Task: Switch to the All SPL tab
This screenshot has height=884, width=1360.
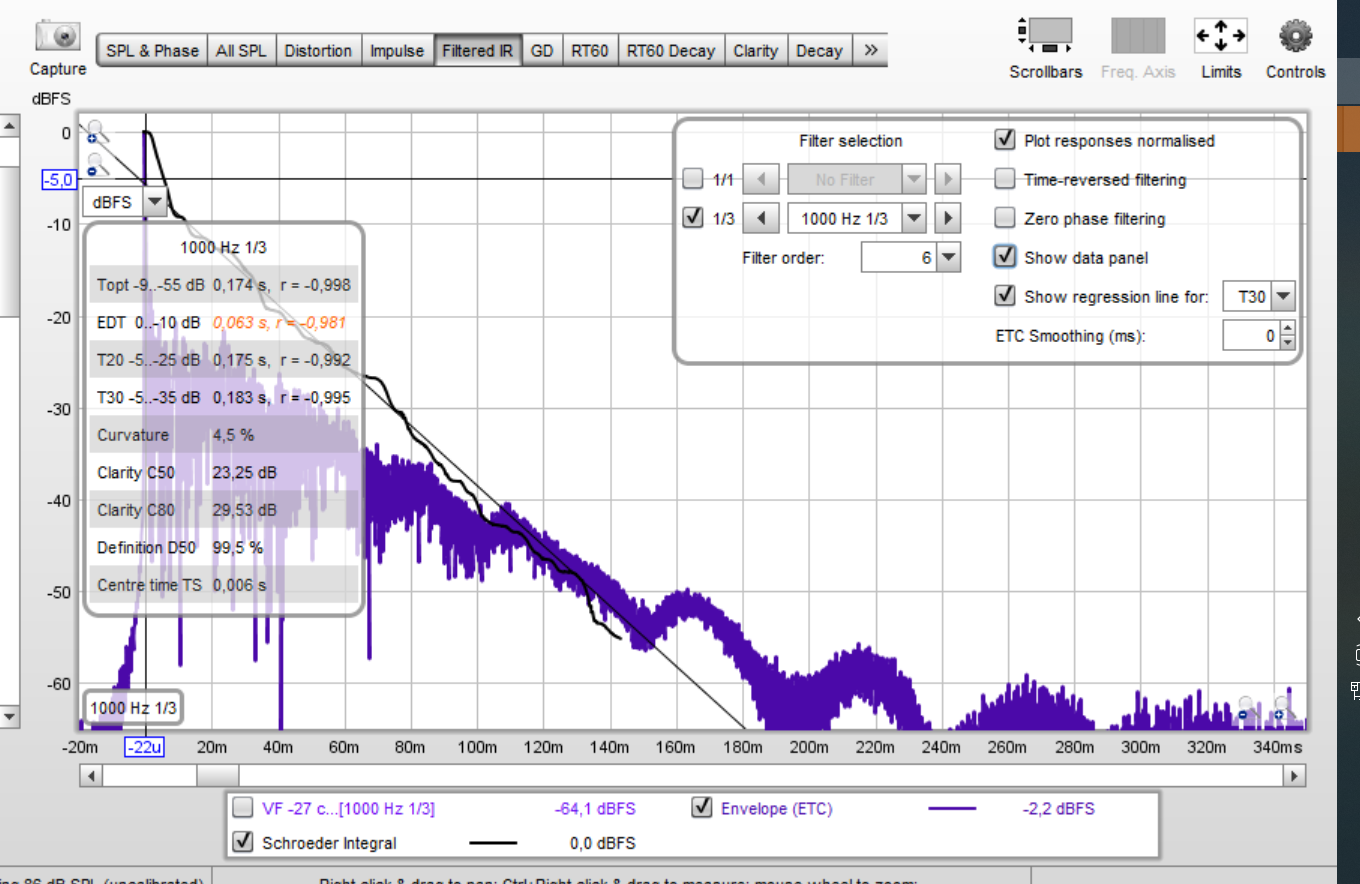Action: coord(241,50)
